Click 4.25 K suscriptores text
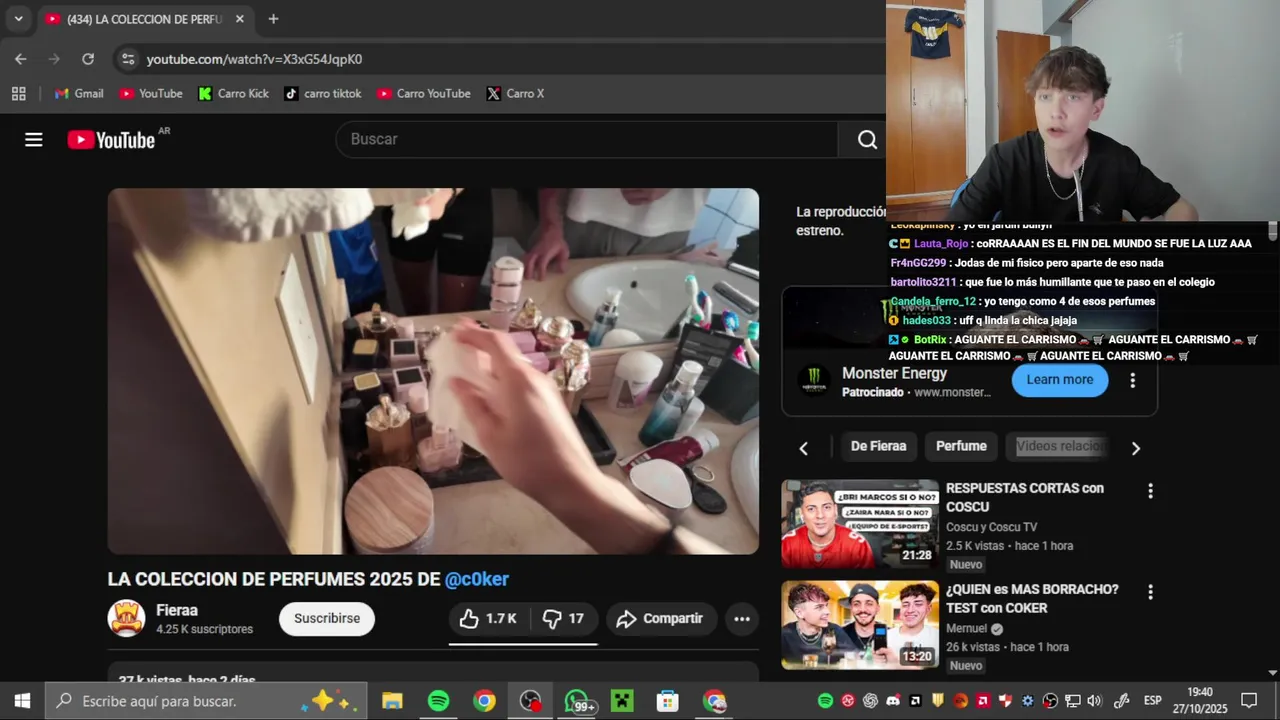The height and width of the screenshot is (720, 1280). [204, 629]
